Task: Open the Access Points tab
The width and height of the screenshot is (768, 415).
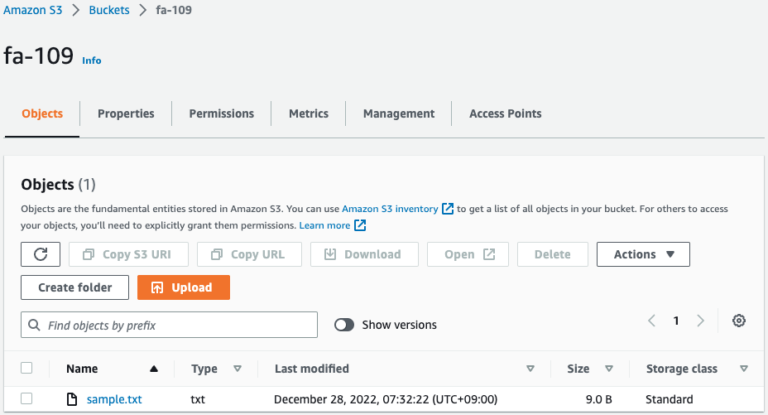Action: click(x=505, y=114)
